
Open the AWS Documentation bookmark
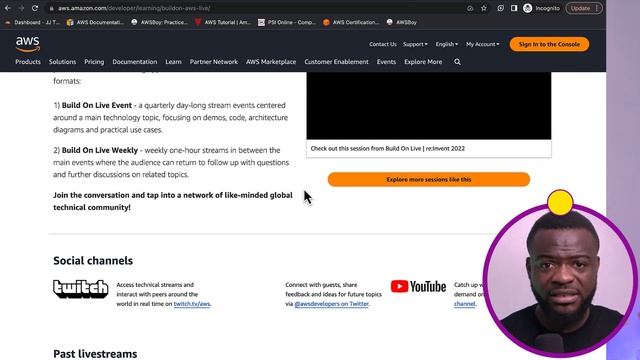96,22
